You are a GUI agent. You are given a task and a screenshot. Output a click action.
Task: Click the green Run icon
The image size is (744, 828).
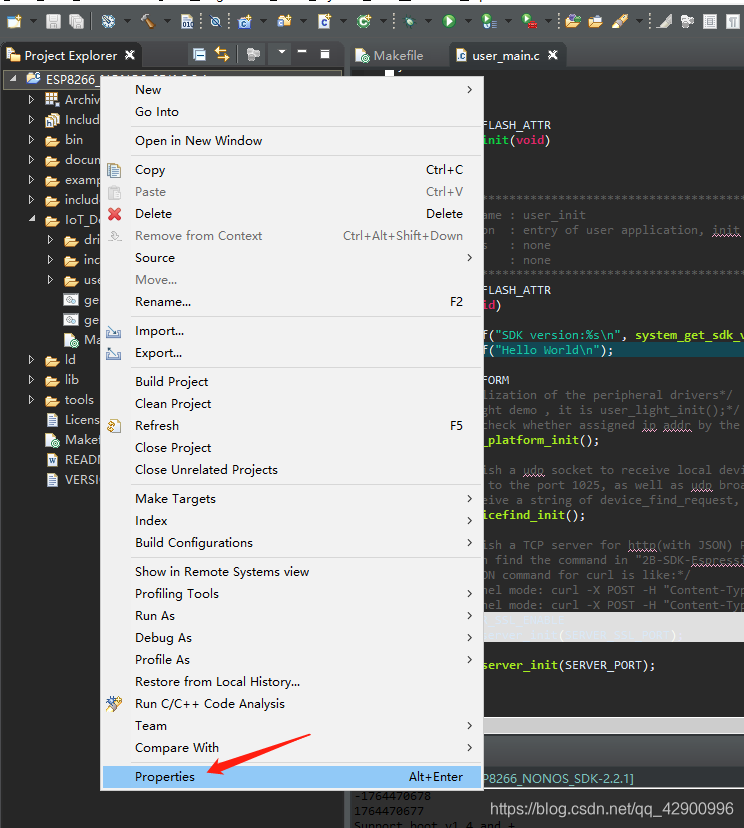point(449,22)
